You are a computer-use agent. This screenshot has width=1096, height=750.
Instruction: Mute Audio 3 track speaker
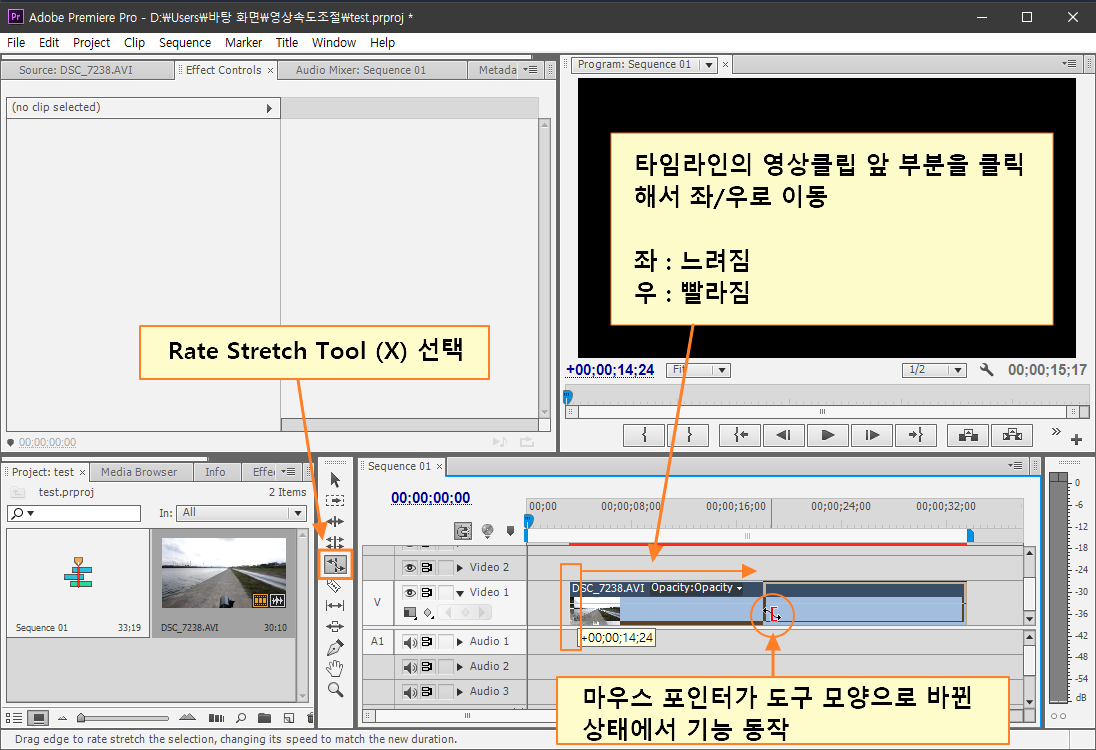coord(410,692)
